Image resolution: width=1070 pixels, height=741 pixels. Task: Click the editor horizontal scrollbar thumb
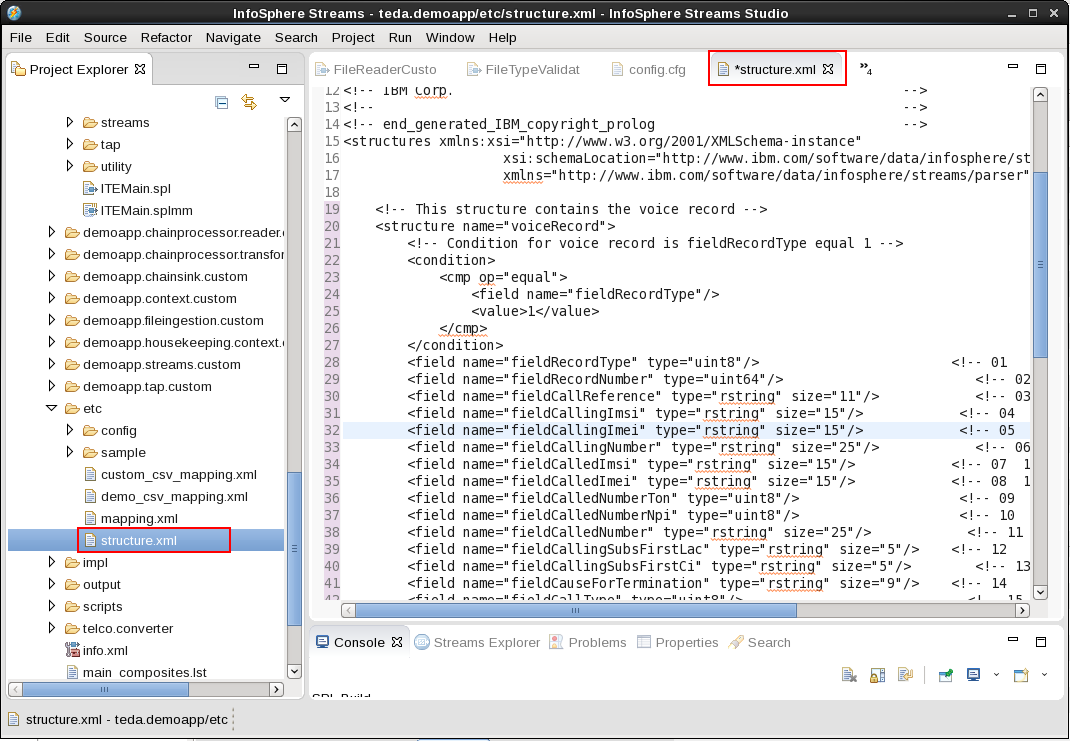[576, 610]
